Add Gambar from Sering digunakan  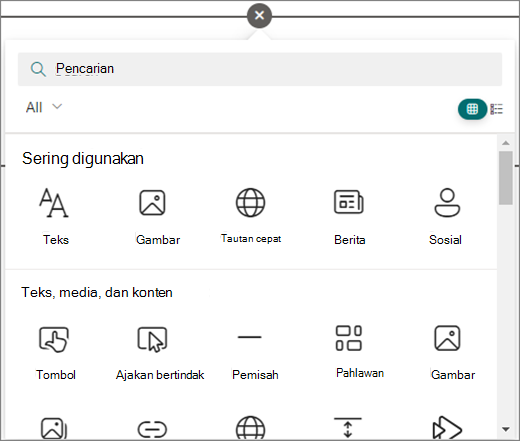click(157, 217)
